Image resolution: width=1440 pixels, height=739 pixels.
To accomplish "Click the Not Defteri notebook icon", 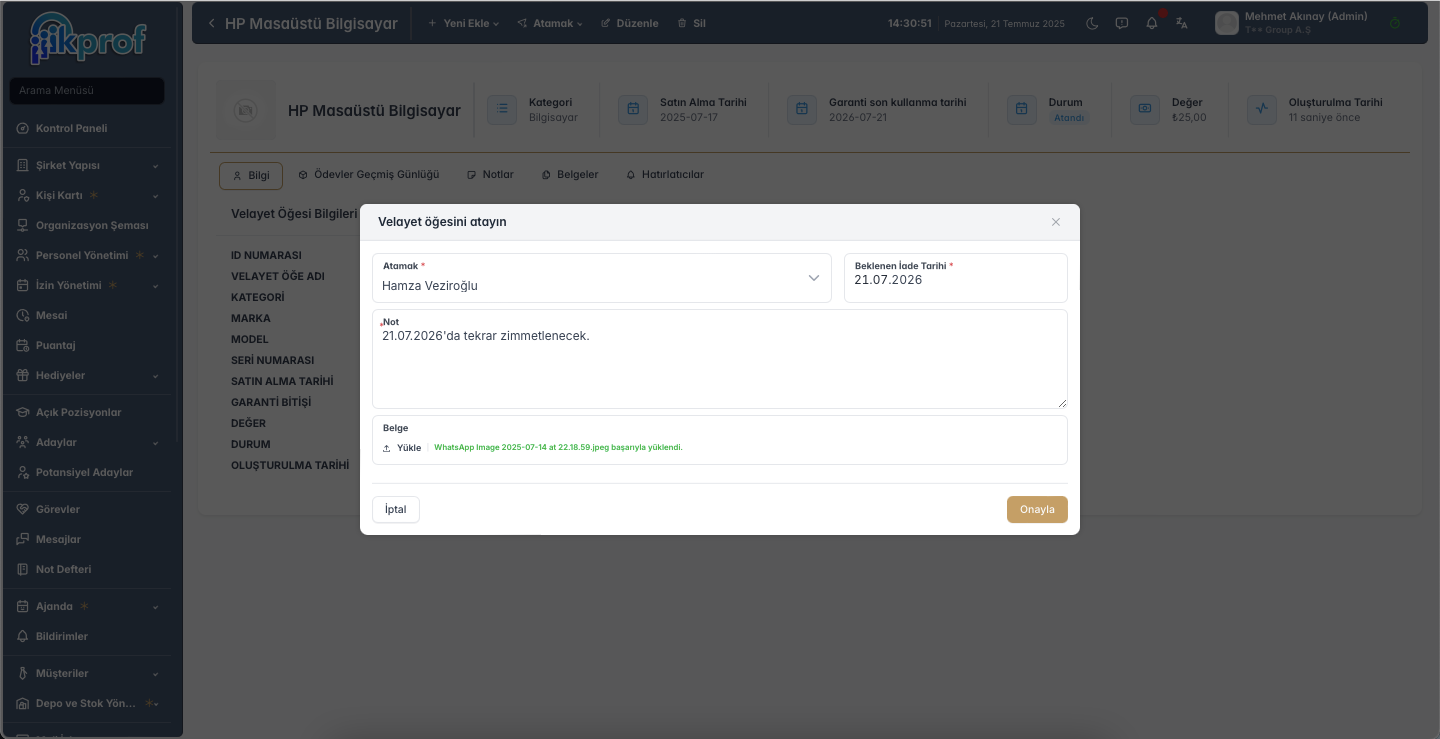I will [23, 569].
